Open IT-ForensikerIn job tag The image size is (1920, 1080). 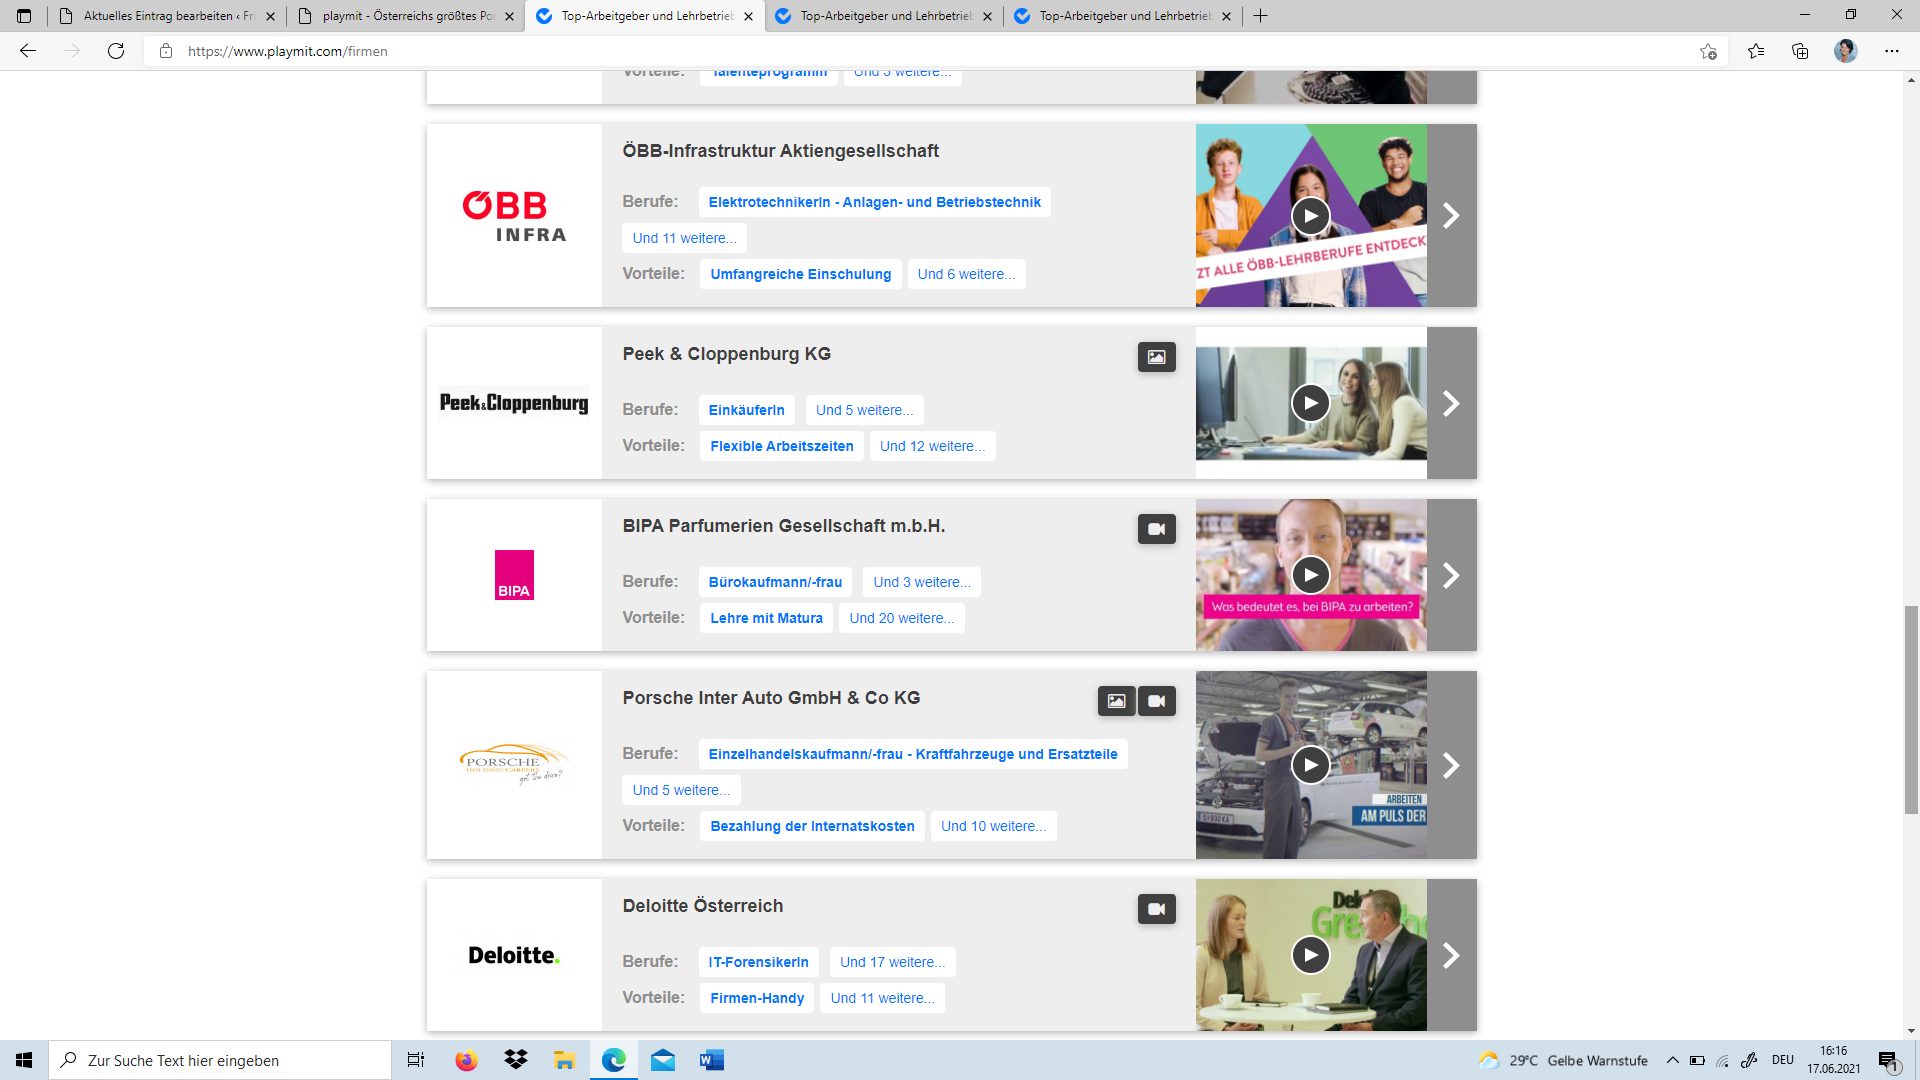758,962
